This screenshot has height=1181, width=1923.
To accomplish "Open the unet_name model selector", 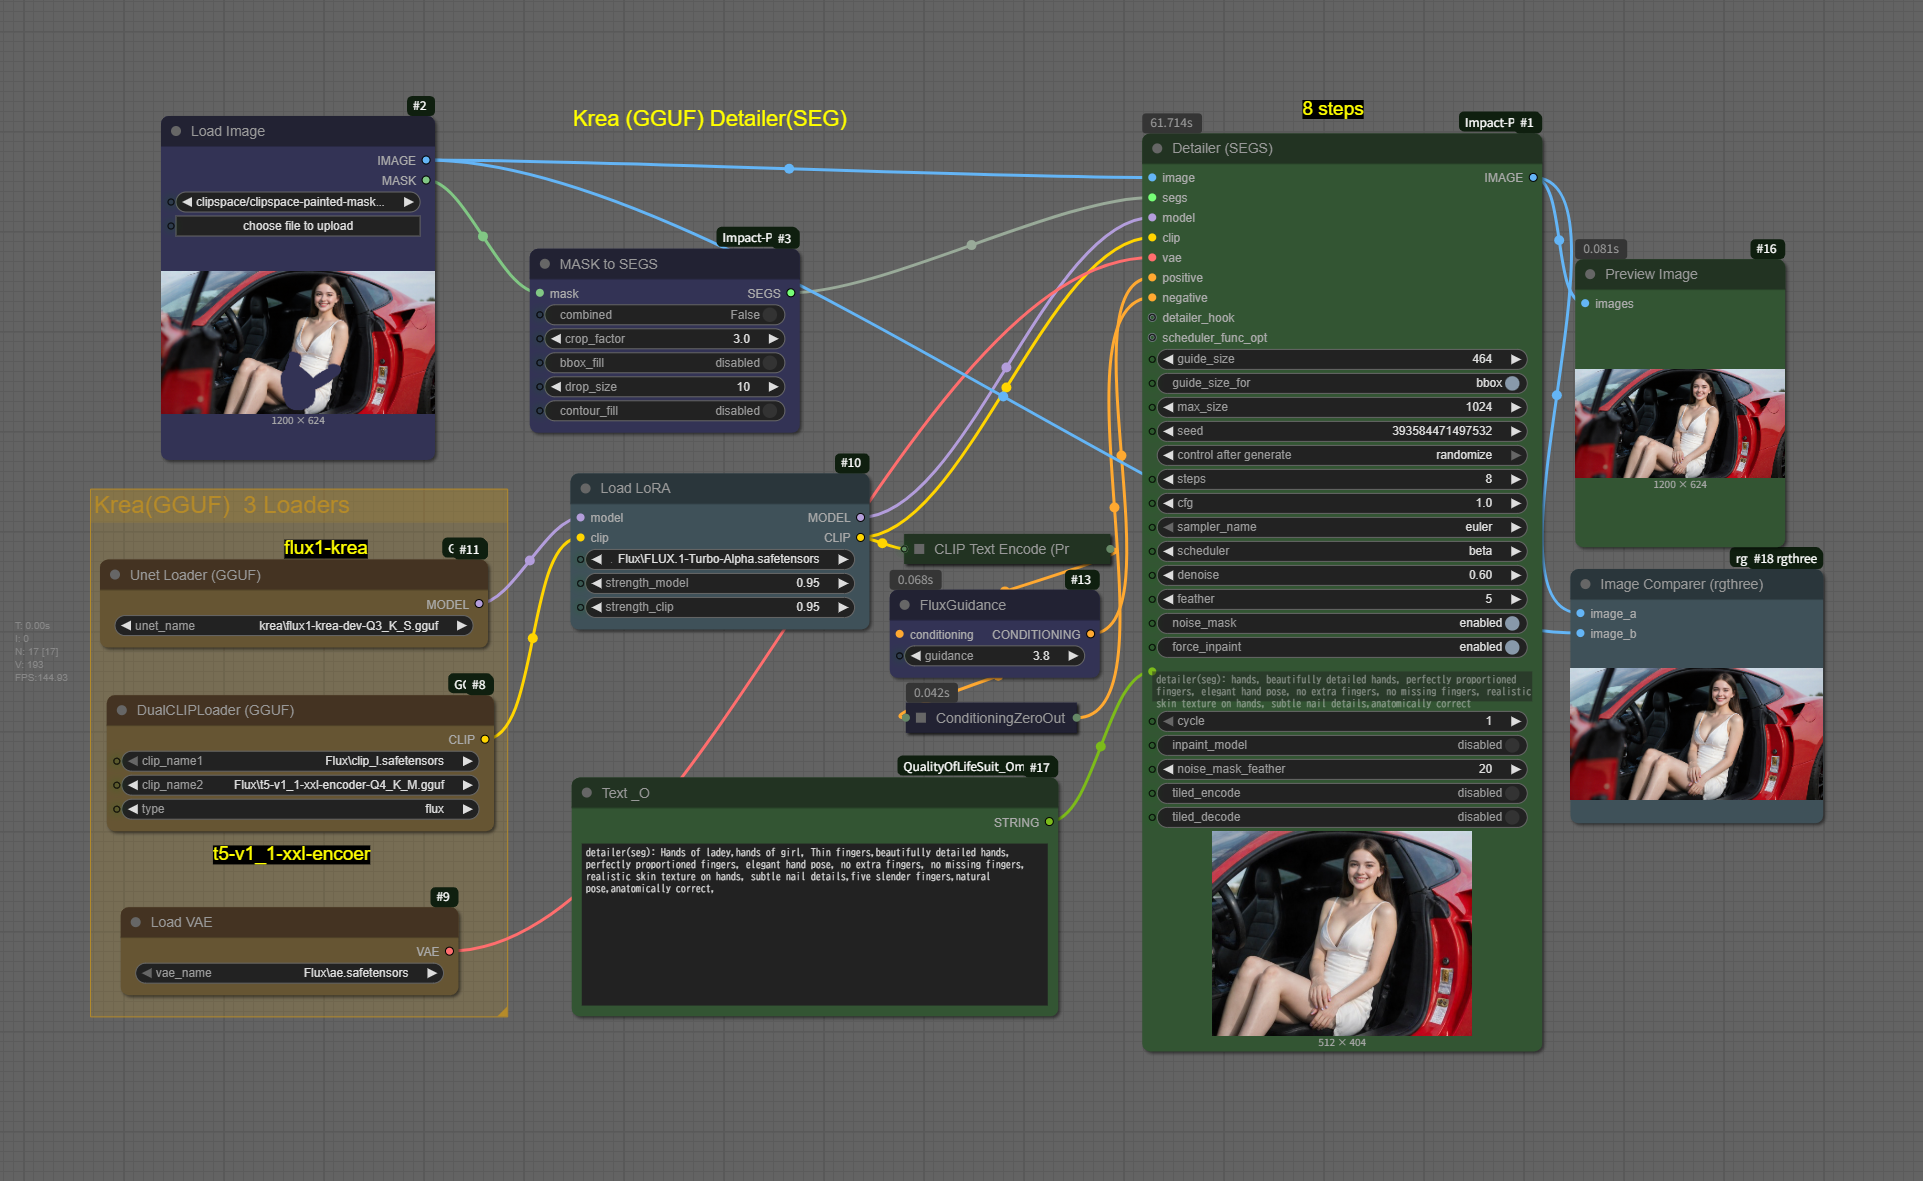I will click(x=295, y=626).
